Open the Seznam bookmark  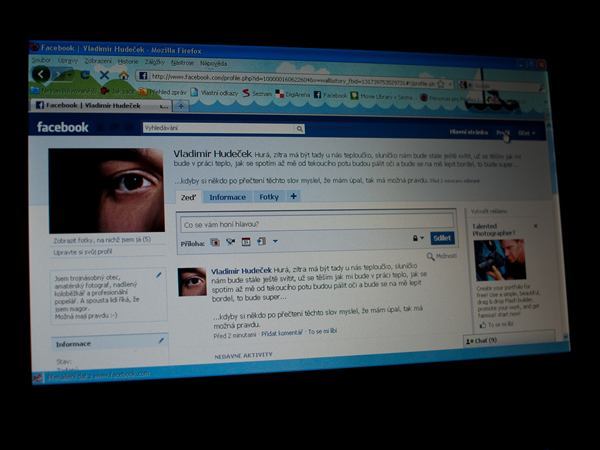tap(257, 93)
